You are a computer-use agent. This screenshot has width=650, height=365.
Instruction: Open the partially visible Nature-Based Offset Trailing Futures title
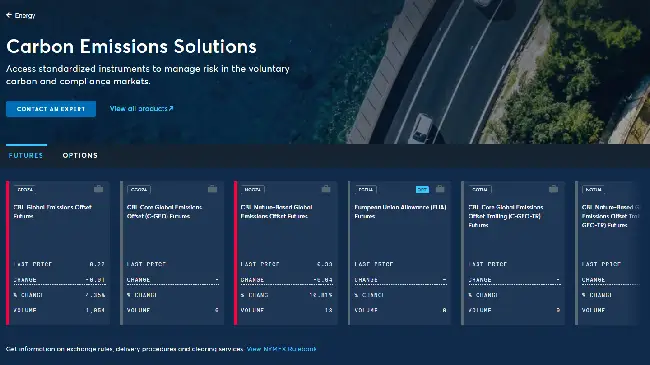pos(610,216)
